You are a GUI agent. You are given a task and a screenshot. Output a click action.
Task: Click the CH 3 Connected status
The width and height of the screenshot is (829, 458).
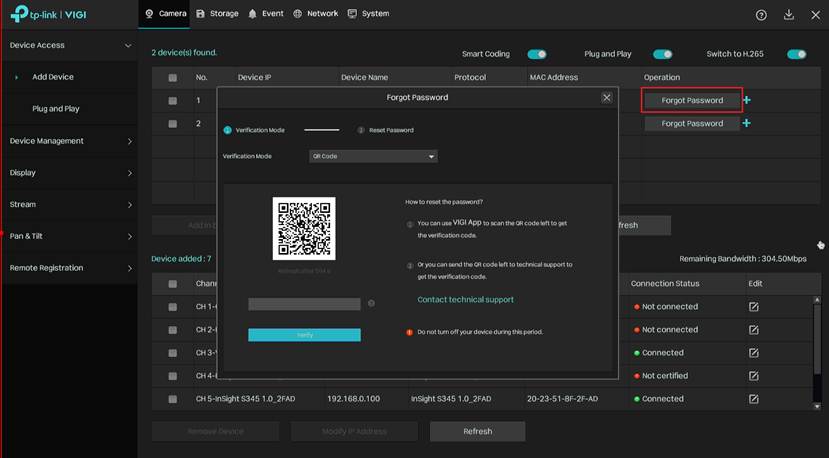click(x=659, y=353)
